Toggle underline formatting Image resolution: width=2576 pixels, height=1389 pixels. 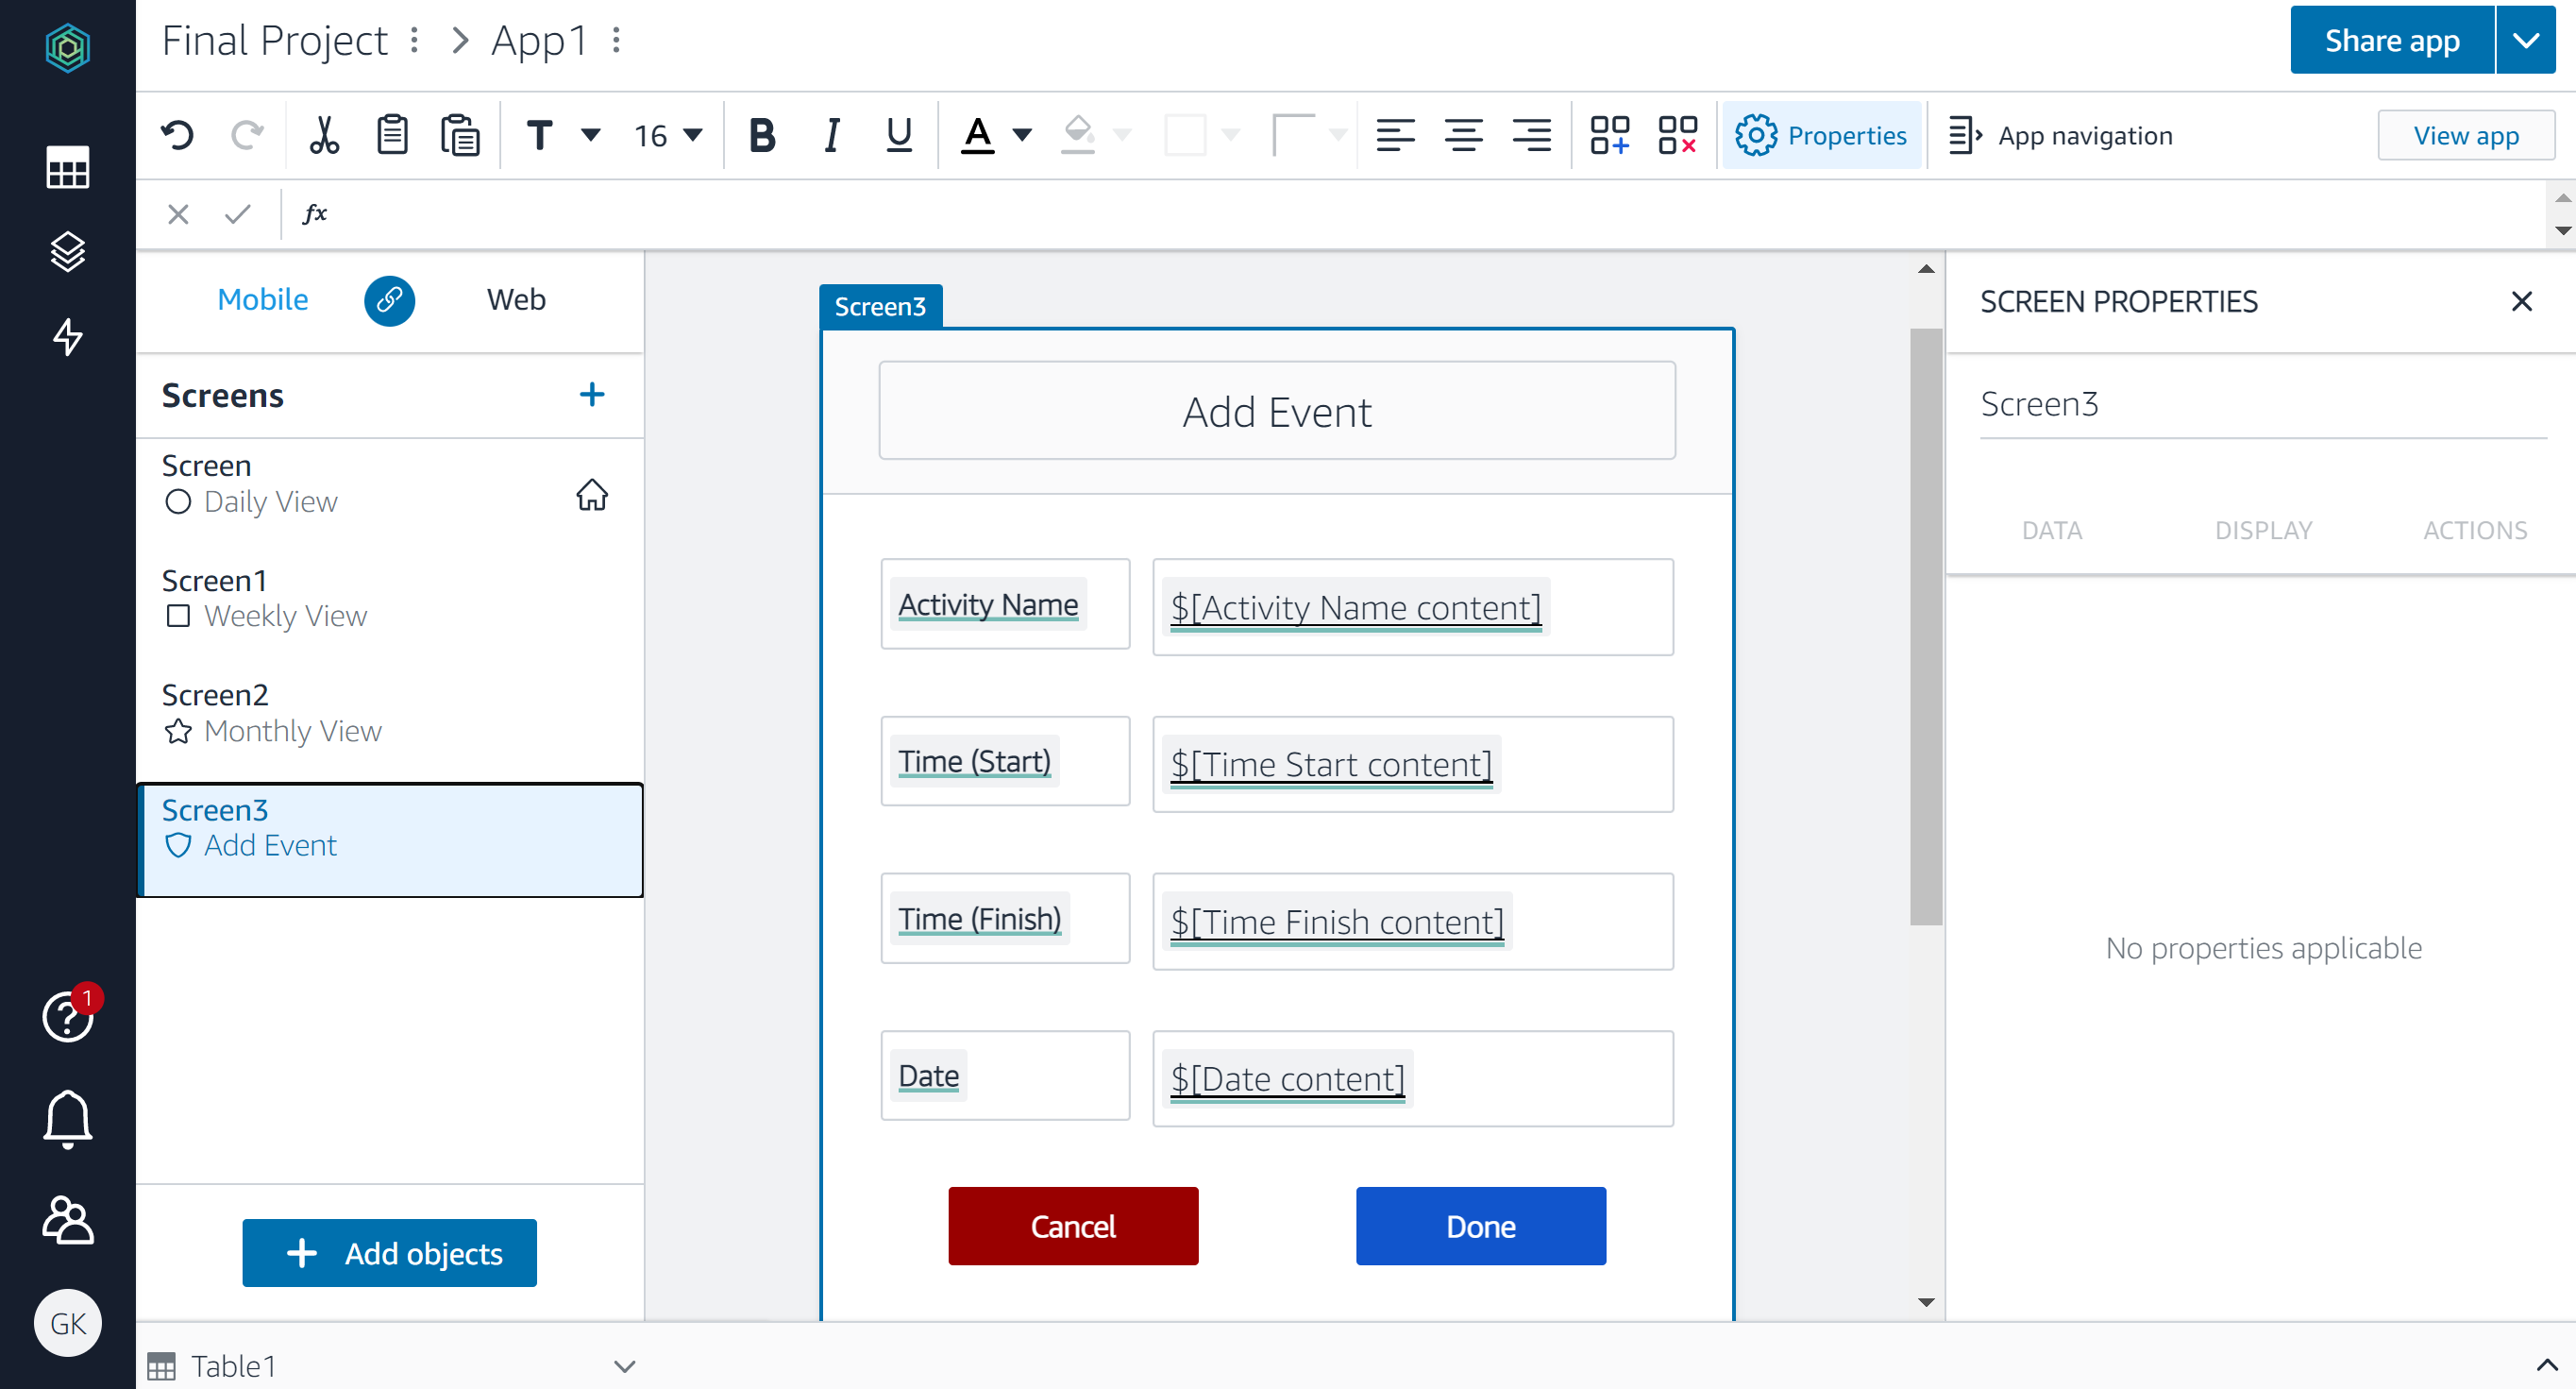coord(897,134)
